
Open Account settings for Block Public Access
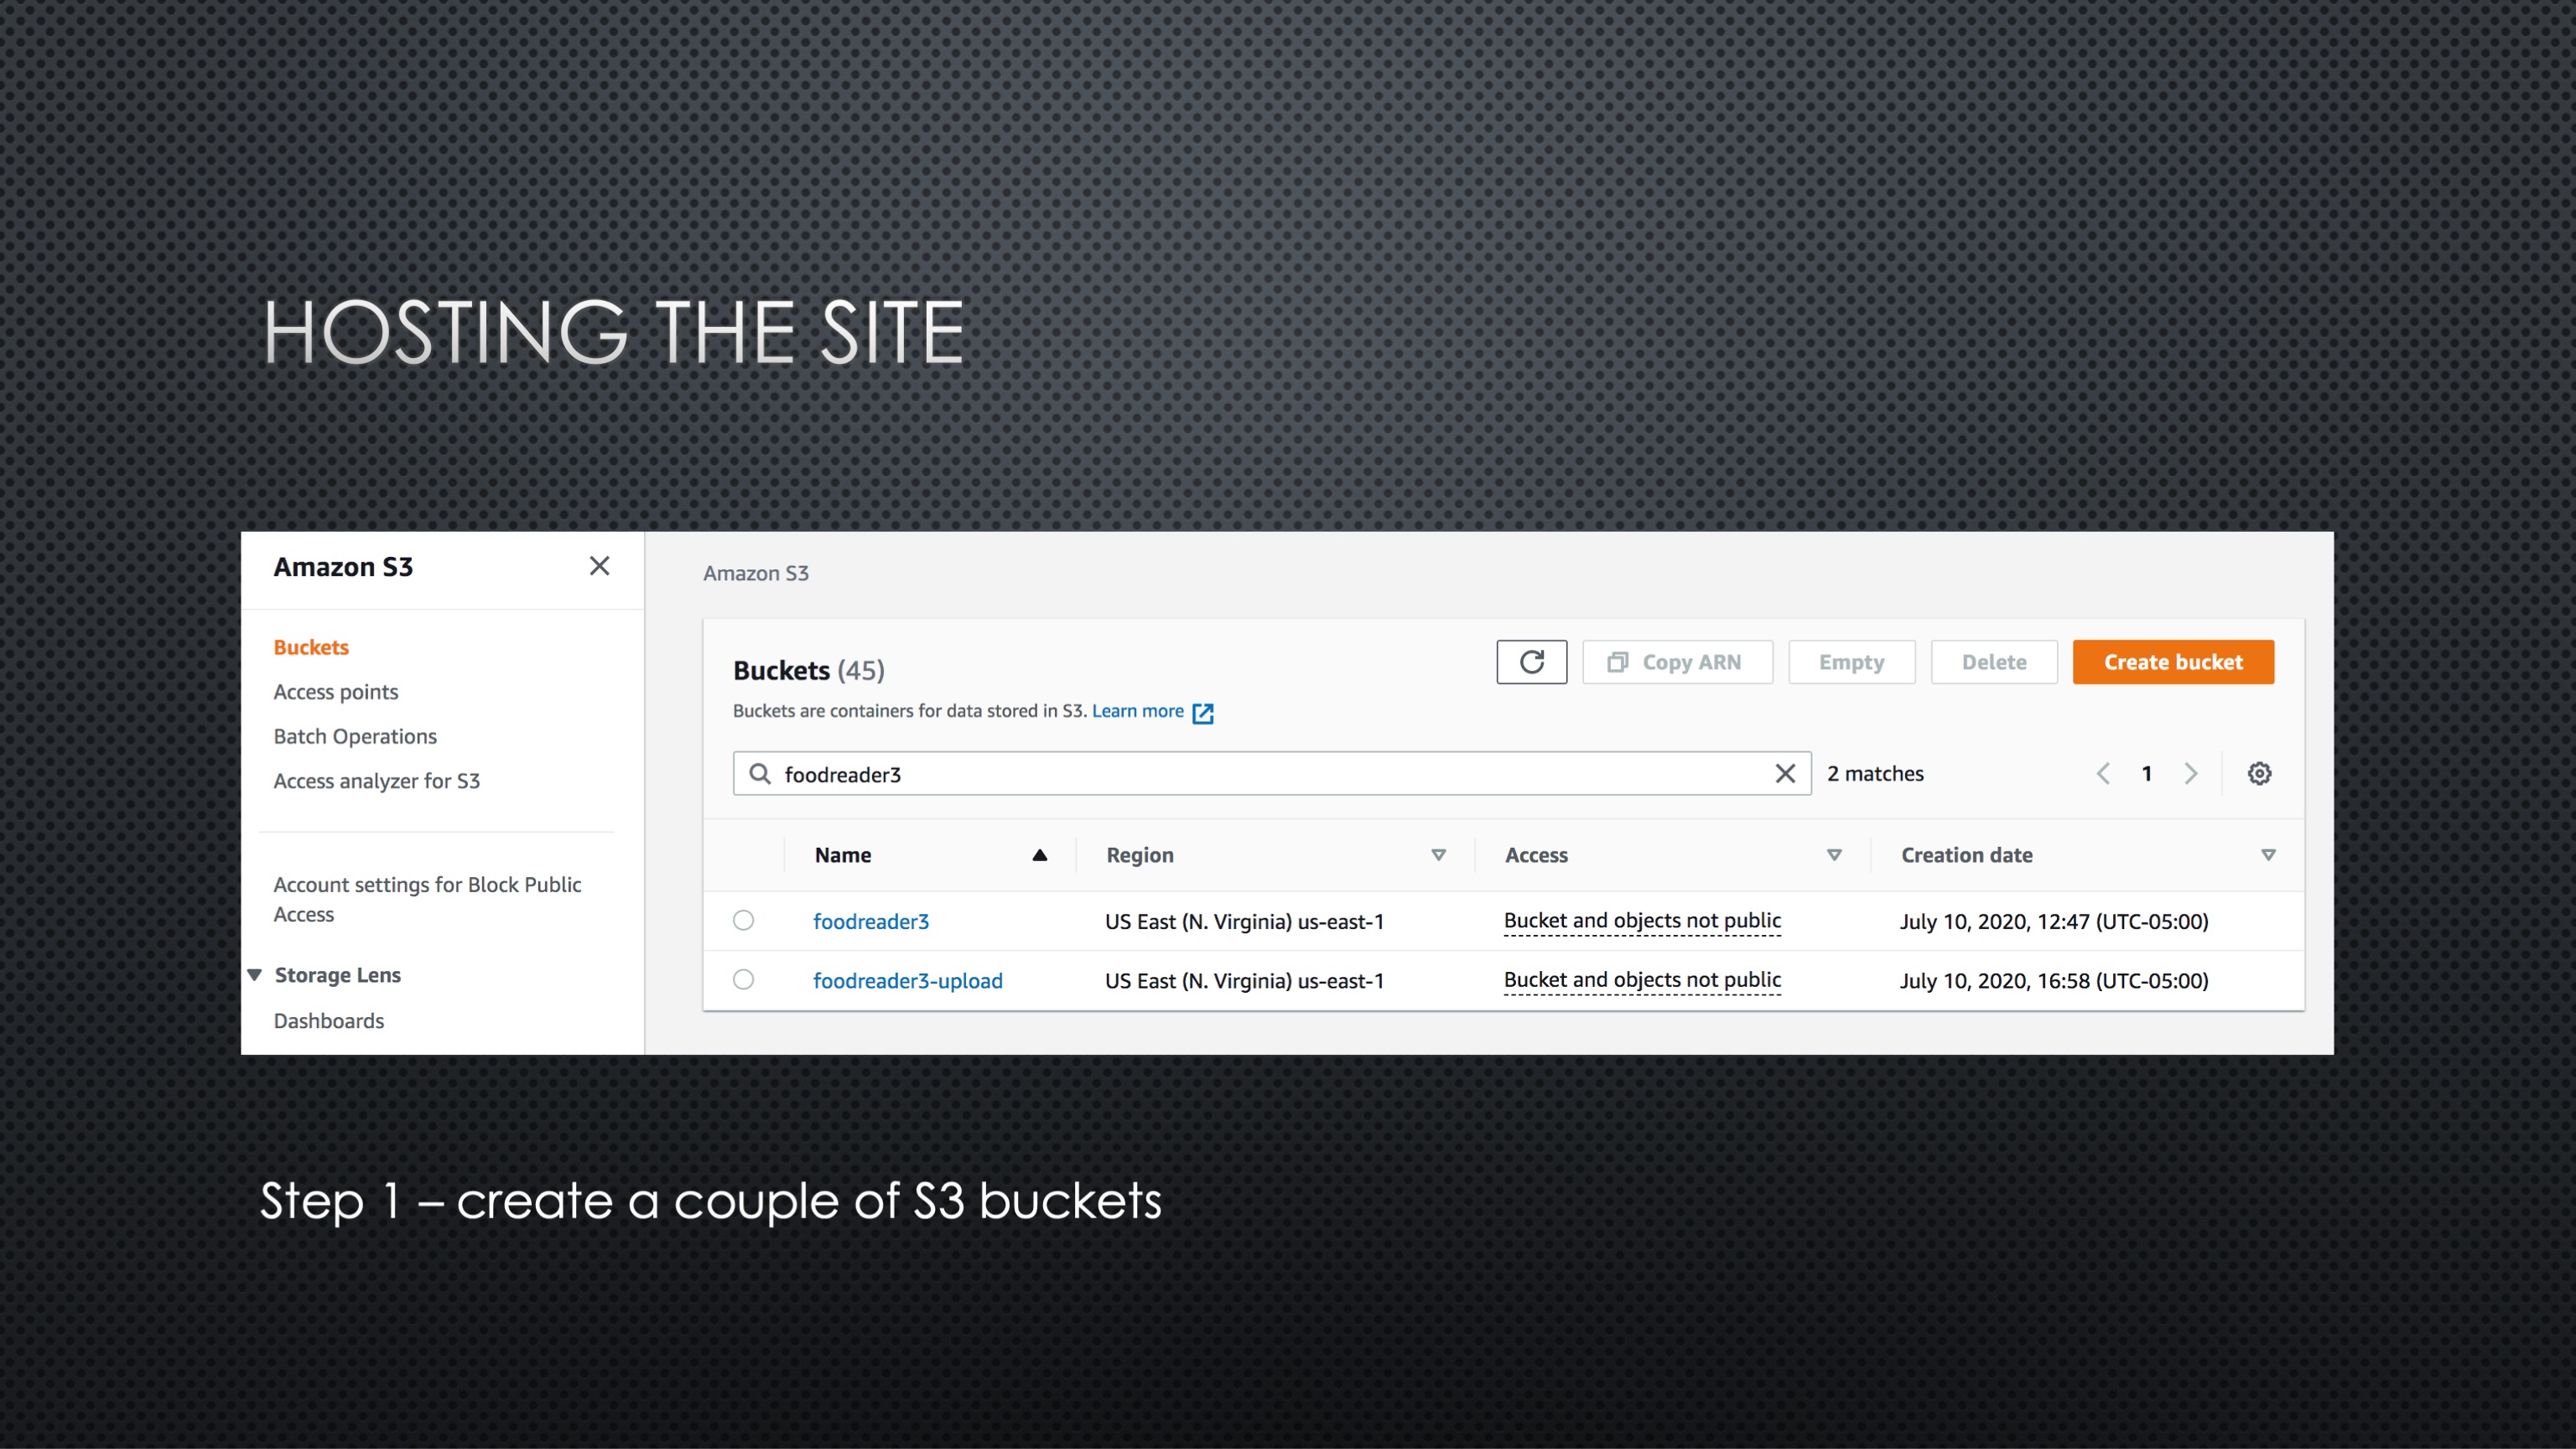coord(427,899)
